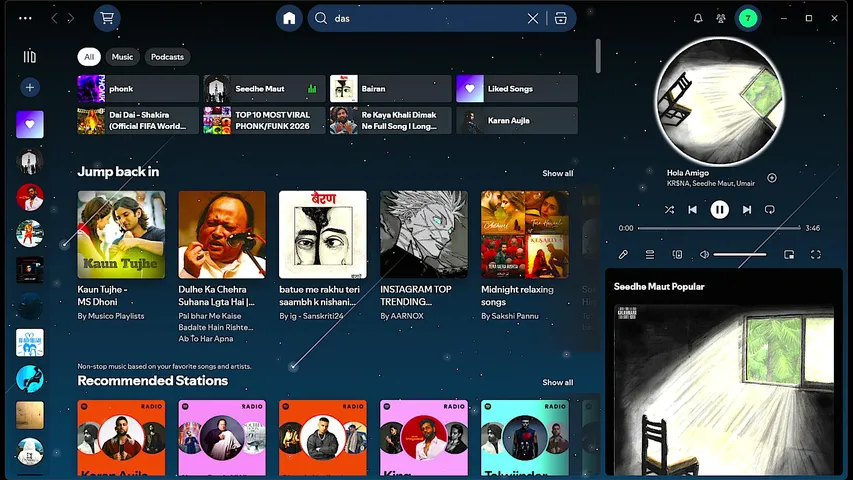Viewport: 853px width, 480px height.
Task: Click the song progress bar
Action: 719,228
